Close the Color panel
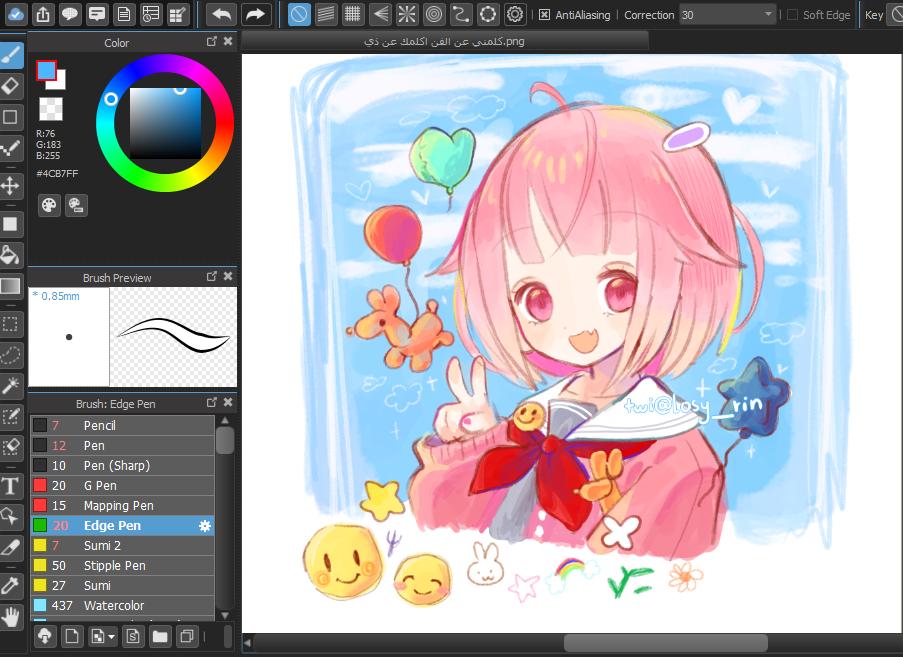 pos(228,41)
